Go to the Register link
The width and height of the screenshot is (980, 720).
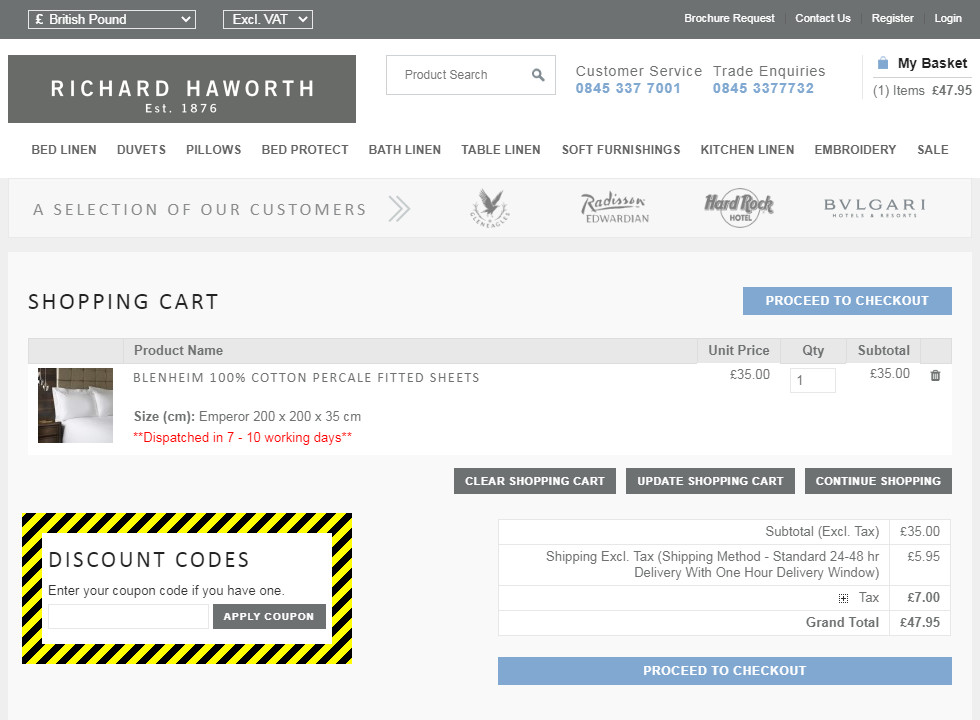pos(892,18)
